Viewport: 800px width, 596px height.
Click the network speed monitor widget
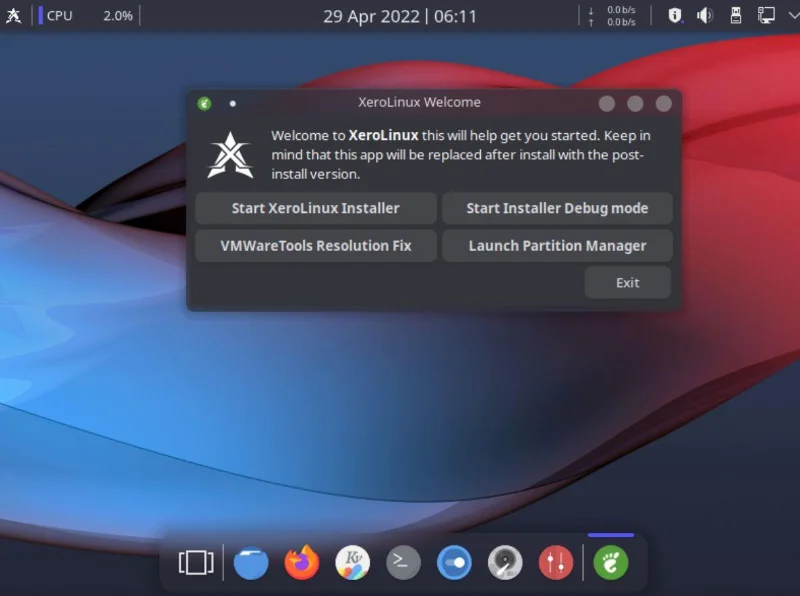click(x=612, y=16)
